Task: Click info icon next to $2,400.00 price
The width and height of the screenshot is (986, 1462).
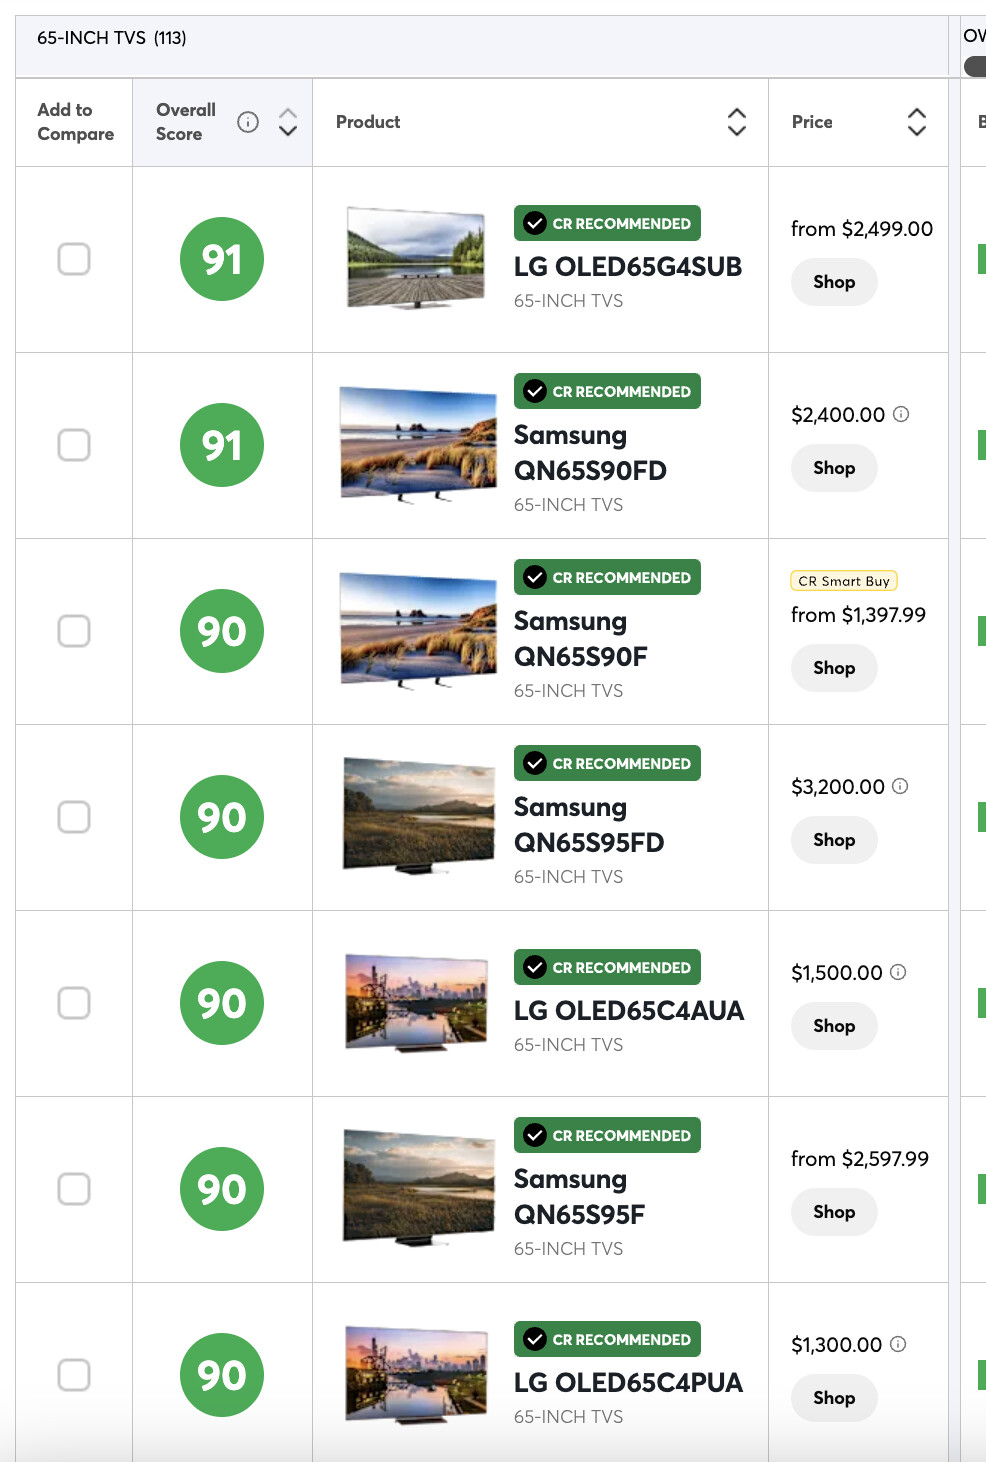Action: click(901, 414)
